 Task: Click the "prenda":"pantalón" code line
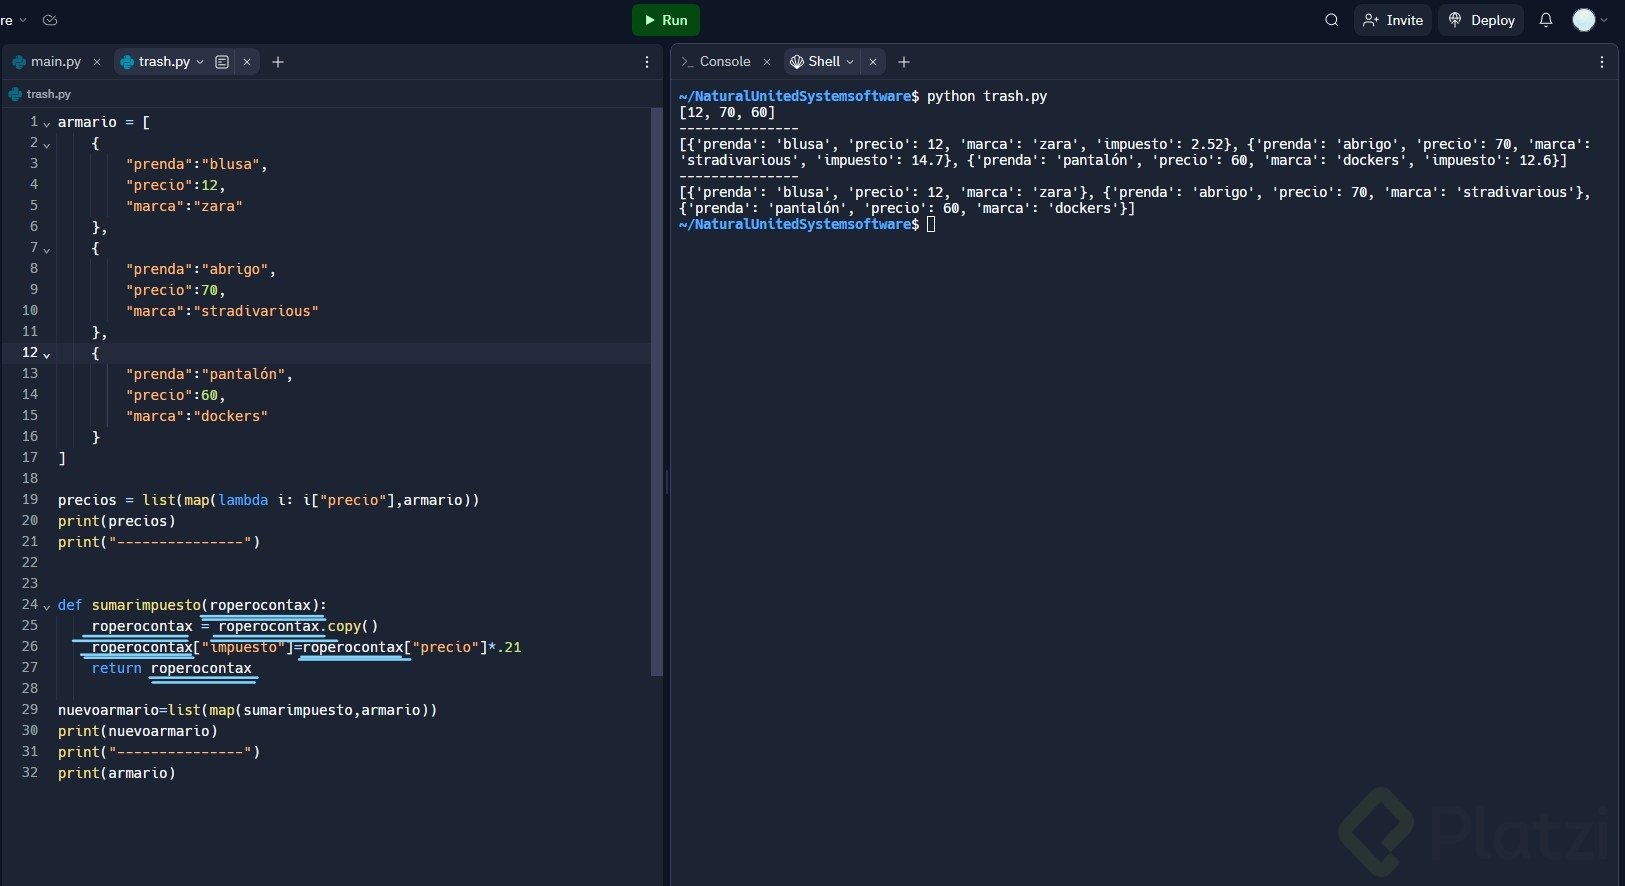(209, 374)
